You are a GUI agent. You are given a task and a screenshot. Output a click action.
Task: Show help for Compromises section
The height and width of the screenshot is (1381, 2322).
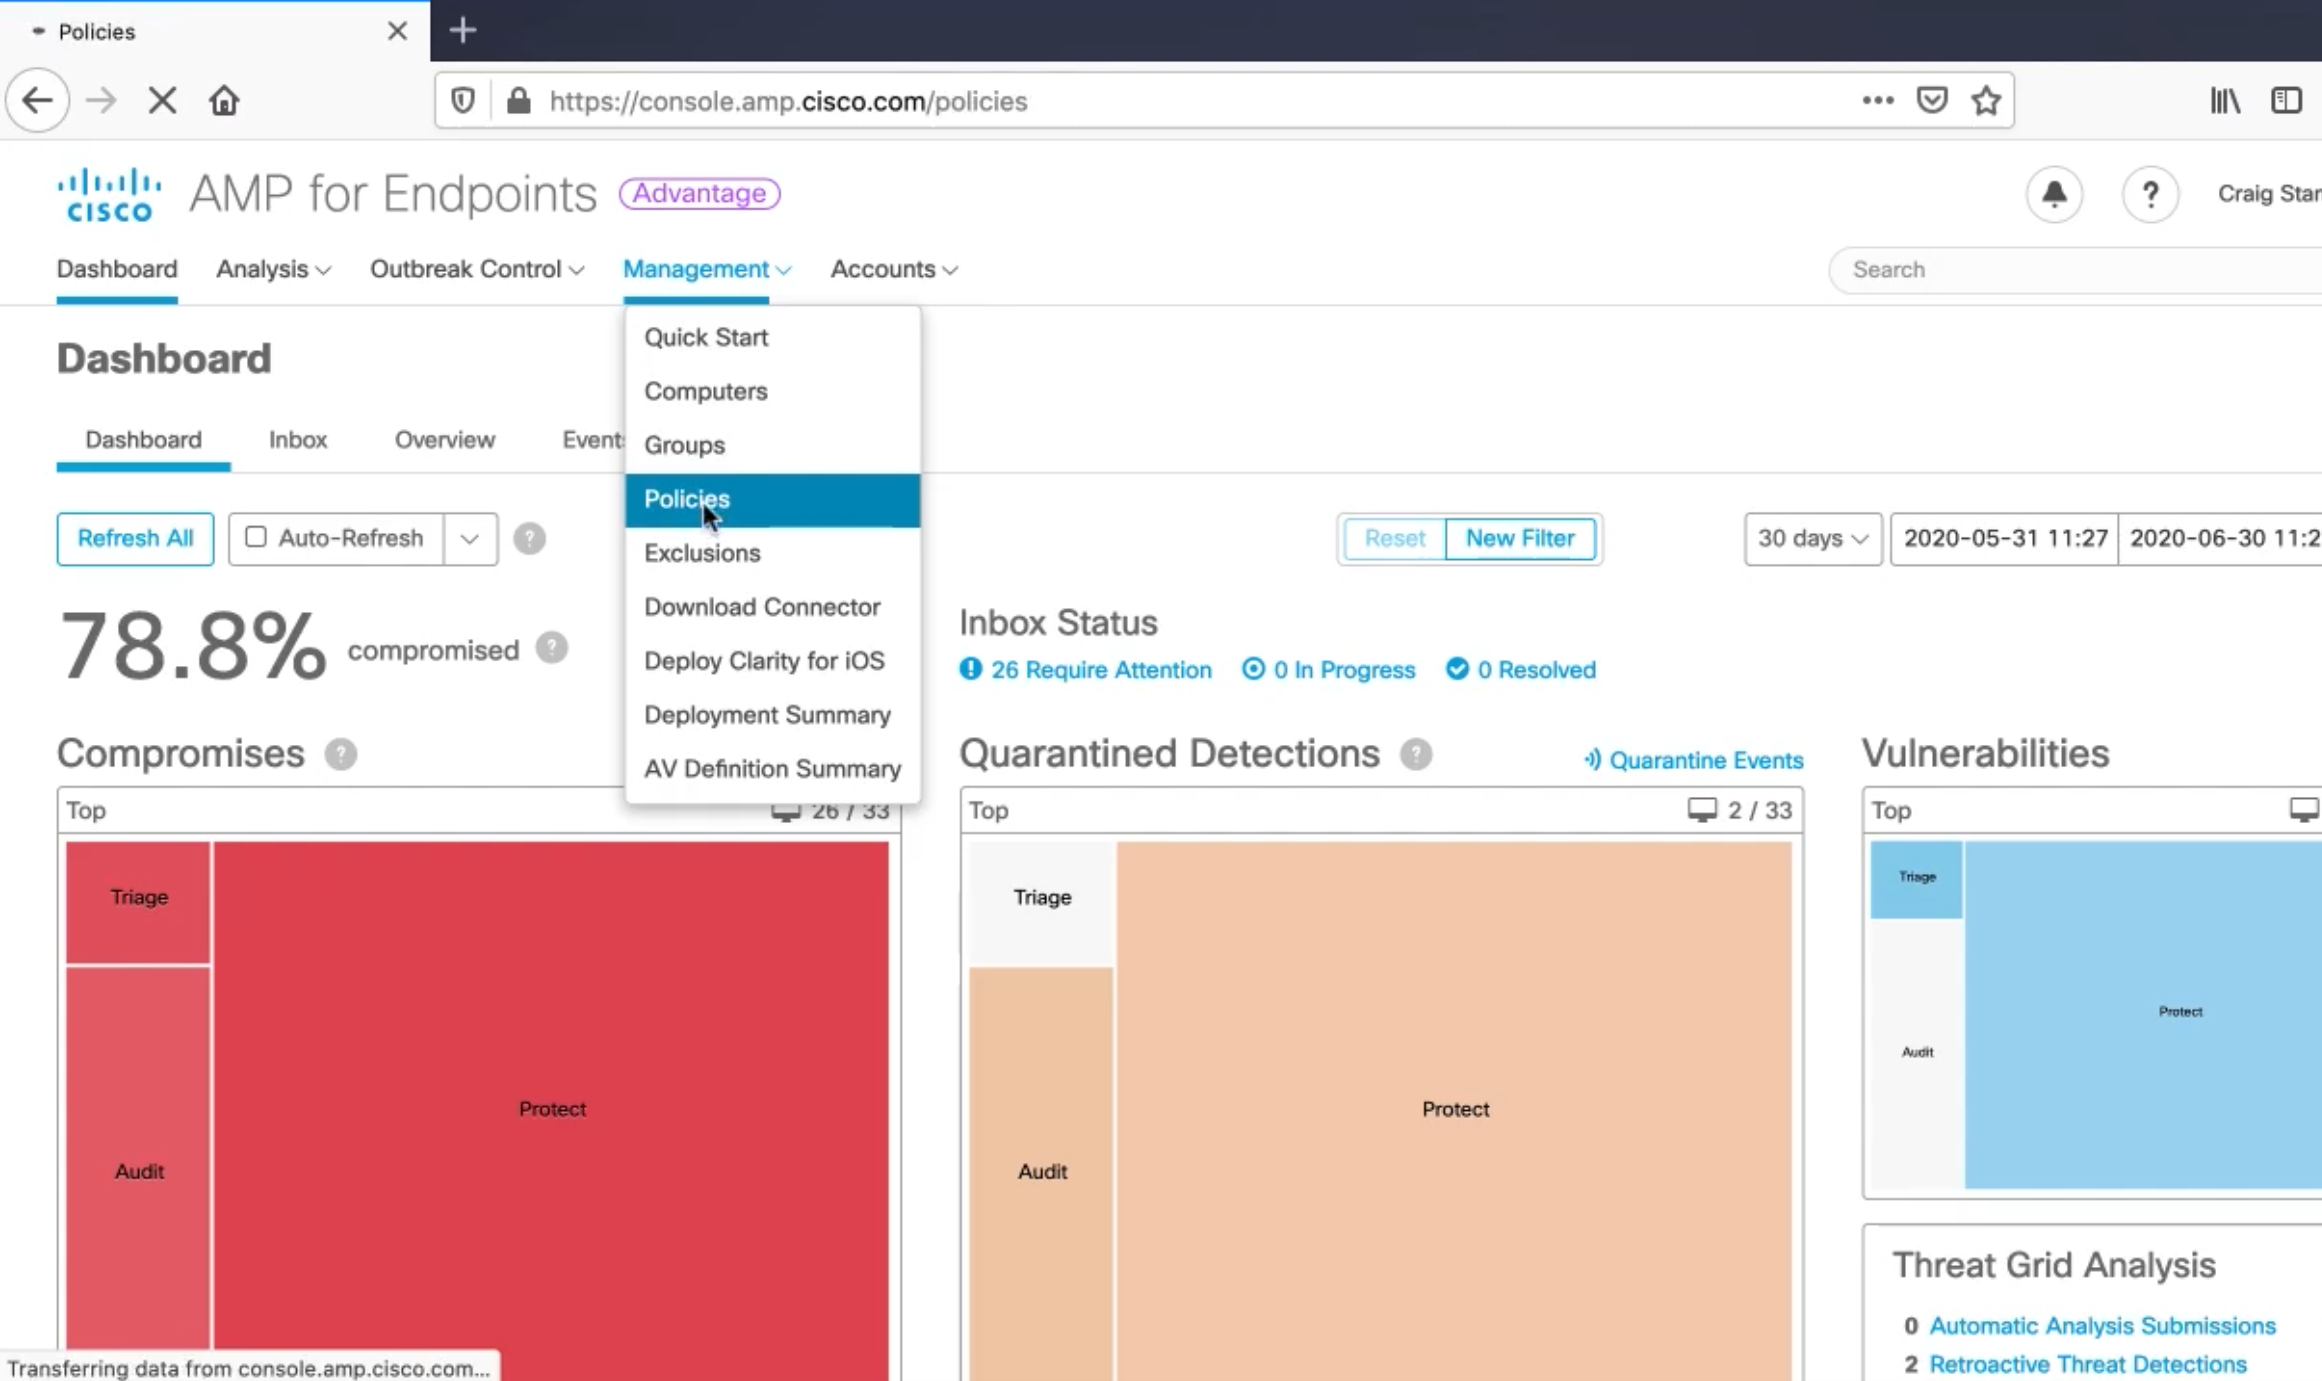tap(340, 754)
